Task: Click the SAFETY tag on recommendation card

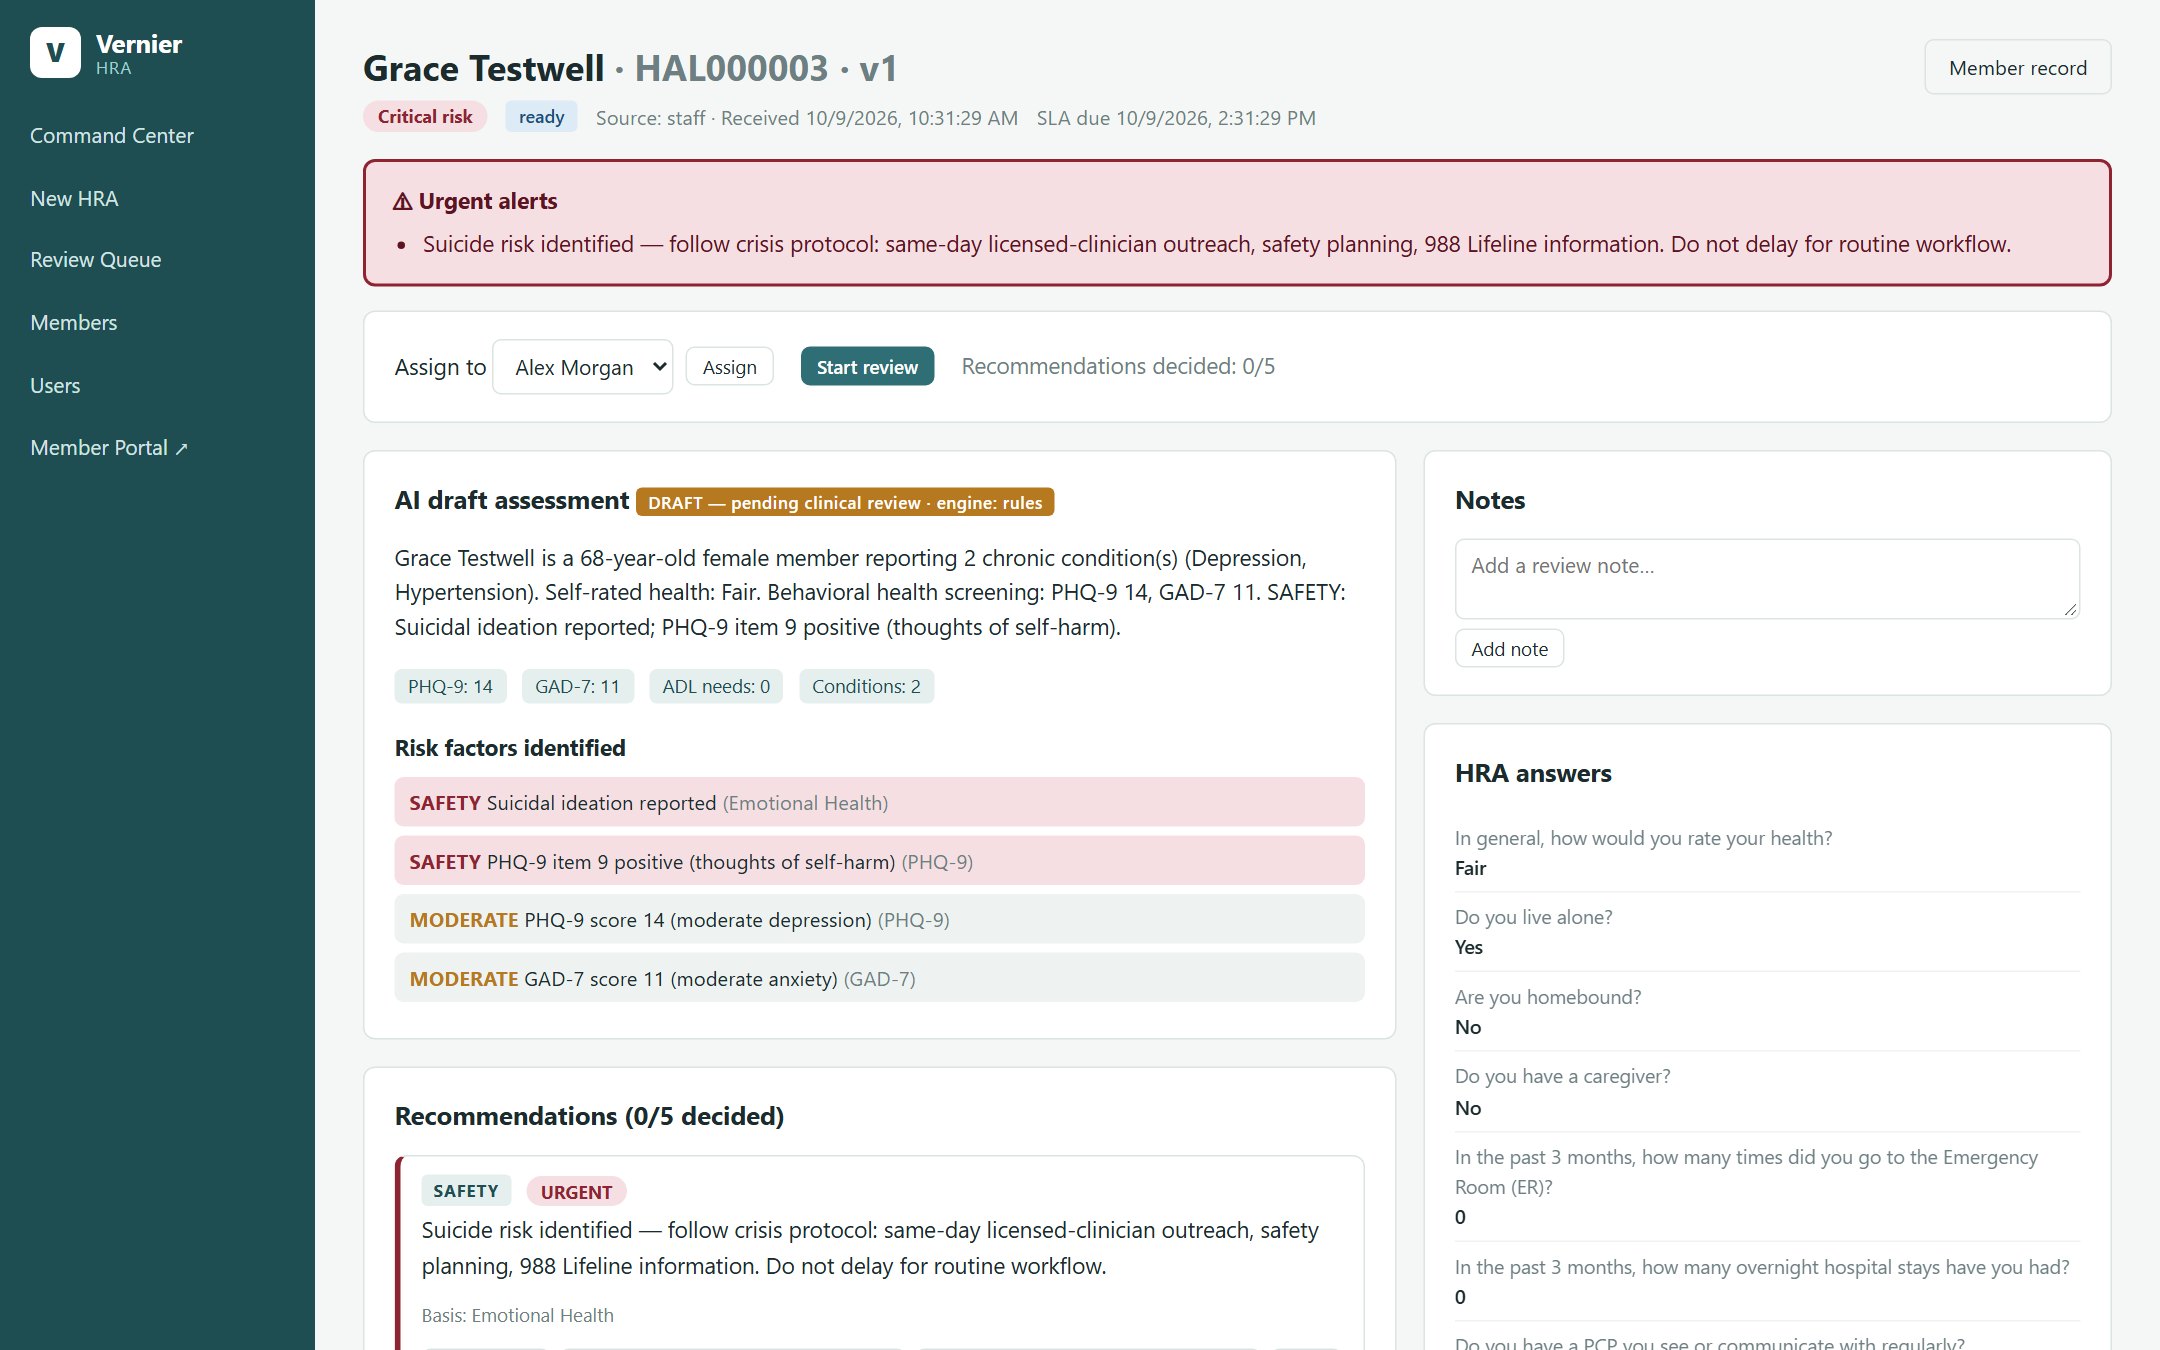Action: (466, 1191)
